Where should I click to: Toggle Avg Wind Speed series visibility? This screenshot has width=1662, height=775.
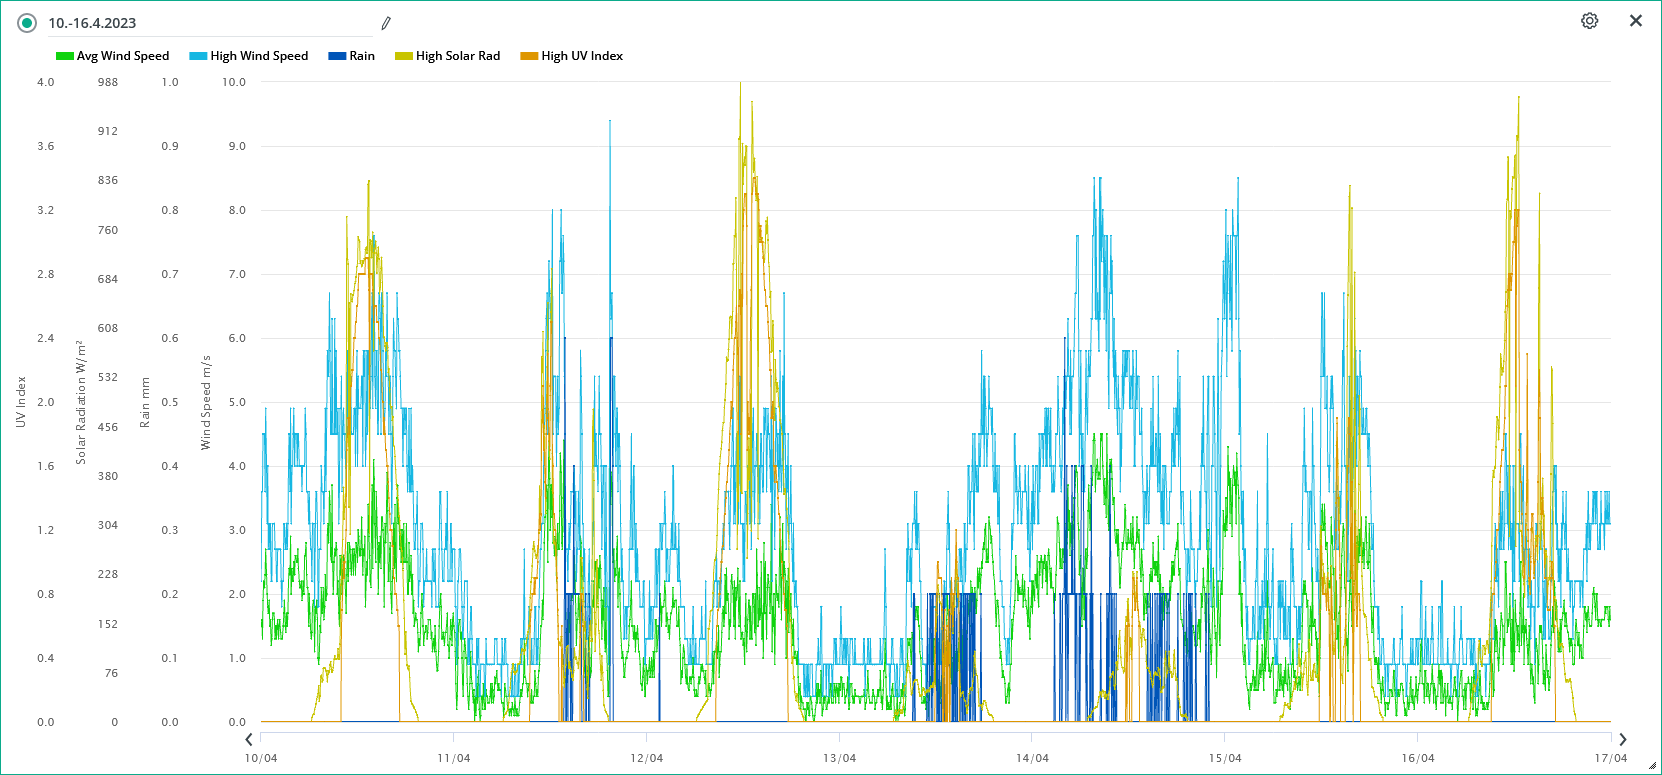[x=123, y=56]
